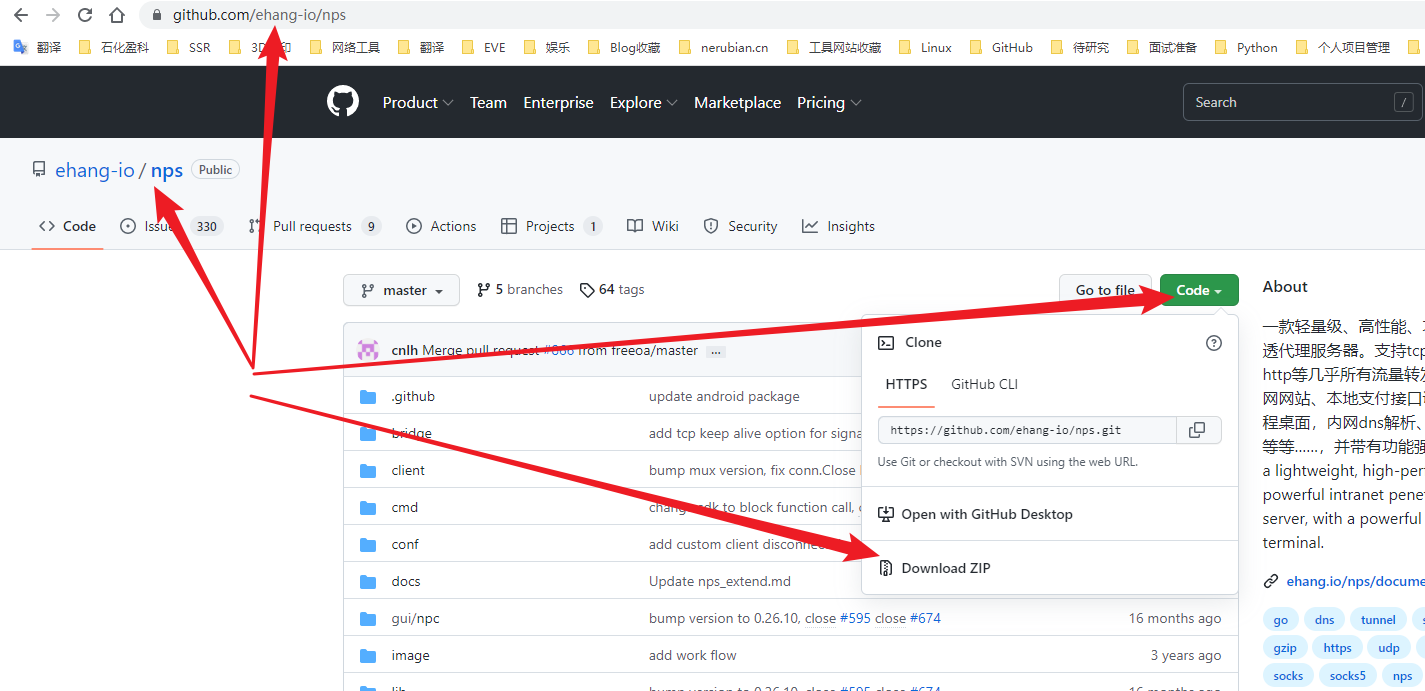Reload the page with refresh icon

pyautogui.click(x=85, y=15)
